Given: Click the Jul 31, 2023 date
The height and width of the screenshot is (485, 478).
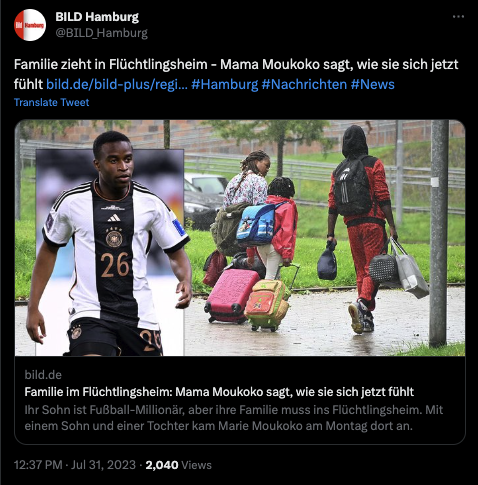Looking at the screenshot, I should point(103,465).
